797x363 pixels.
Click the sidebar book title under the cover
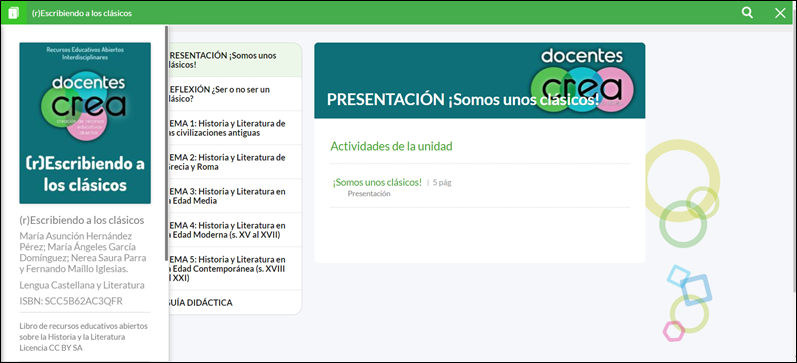click(x=82, y=220)
